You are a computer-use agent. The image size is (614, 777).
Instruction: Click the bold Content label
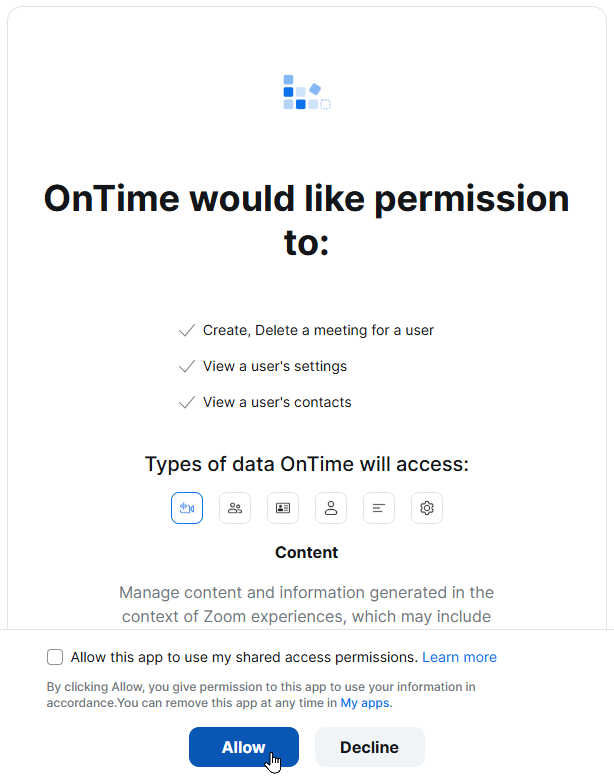coord(307,553)
